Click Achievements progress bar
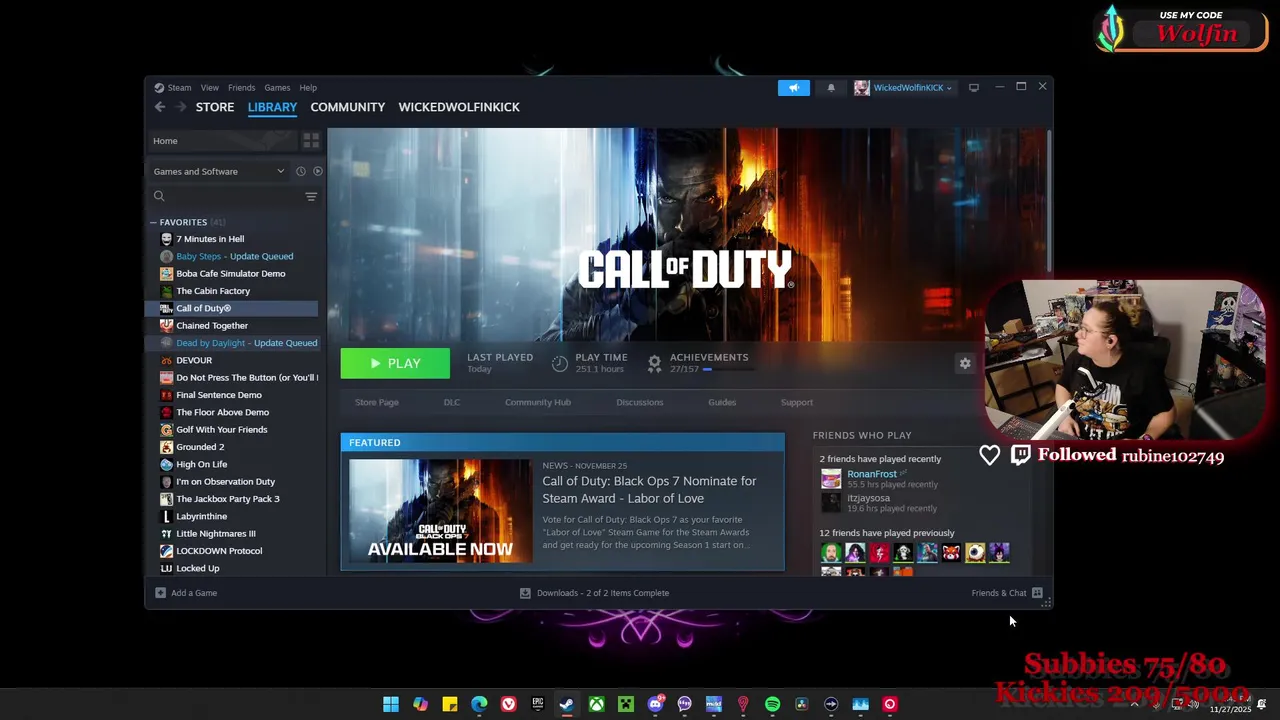The image size is (1280, 720). pyautogui.click(x=727, y=370)
